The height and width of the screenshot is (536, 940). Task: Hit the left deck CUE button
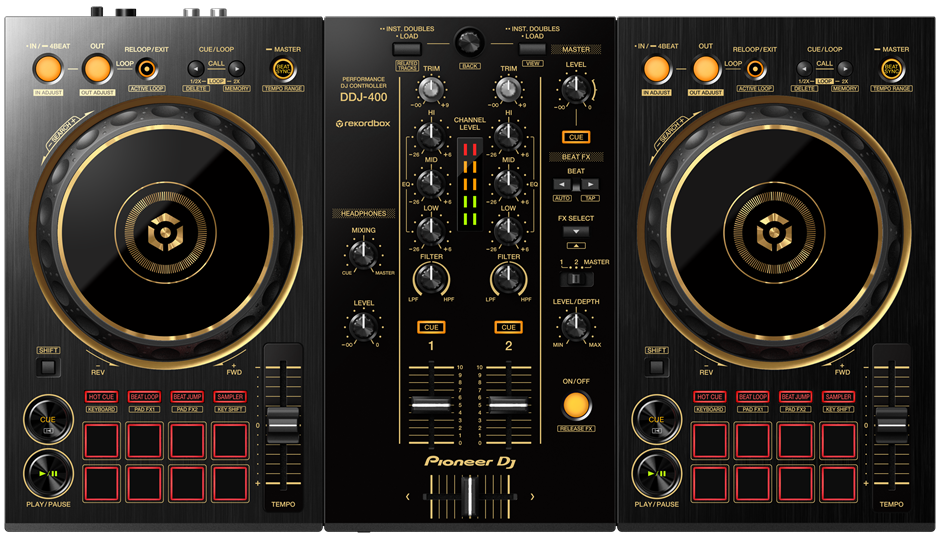click(48, 419)
